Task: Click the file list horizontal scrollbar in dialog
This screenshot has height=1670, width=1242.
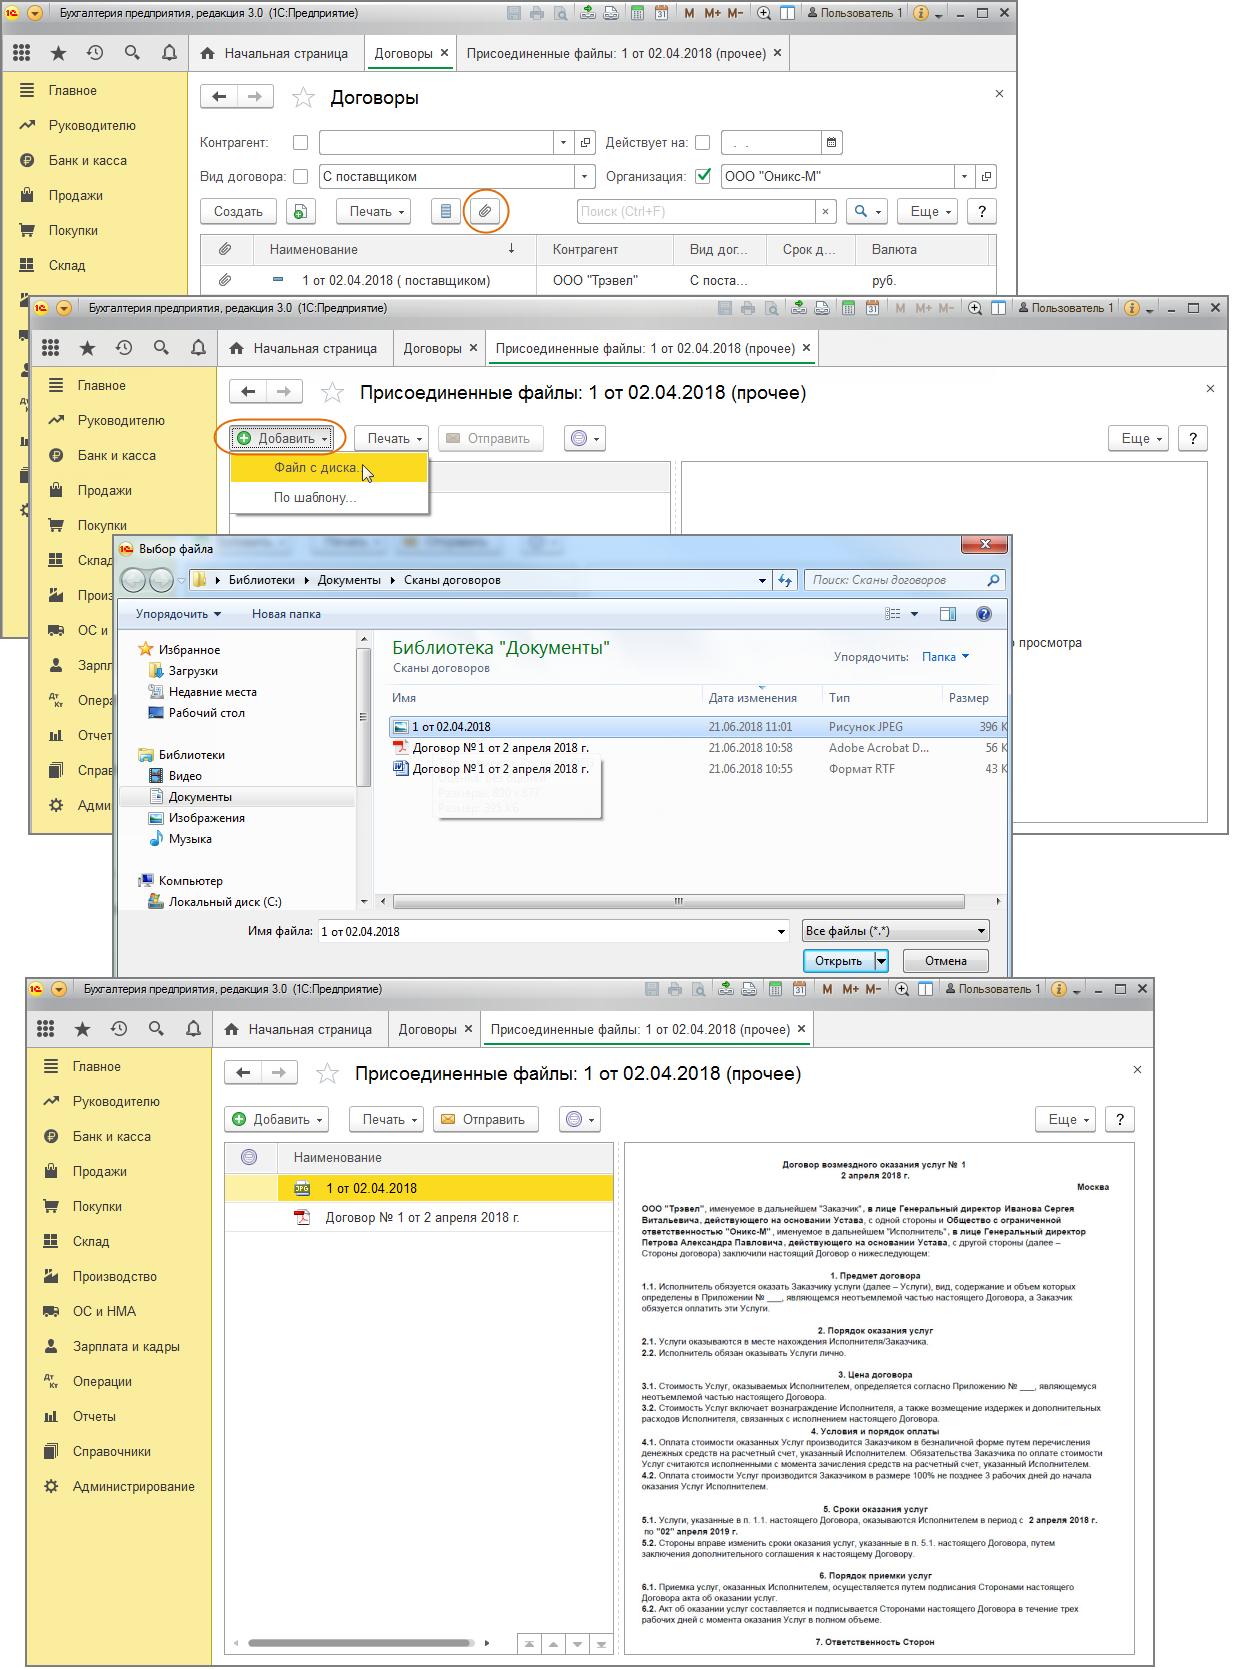Action: point(678,901)
